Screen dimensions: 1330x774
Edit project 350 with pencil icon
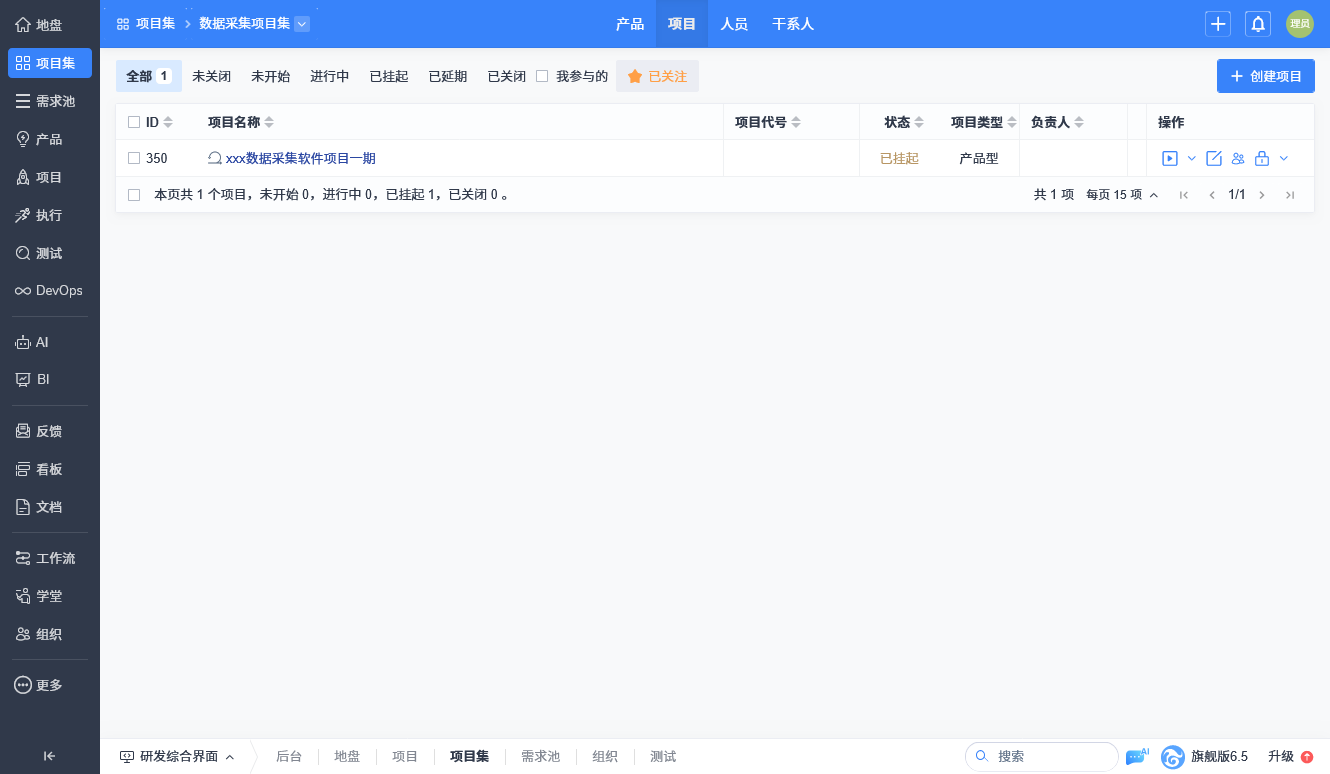[1214, 158]
